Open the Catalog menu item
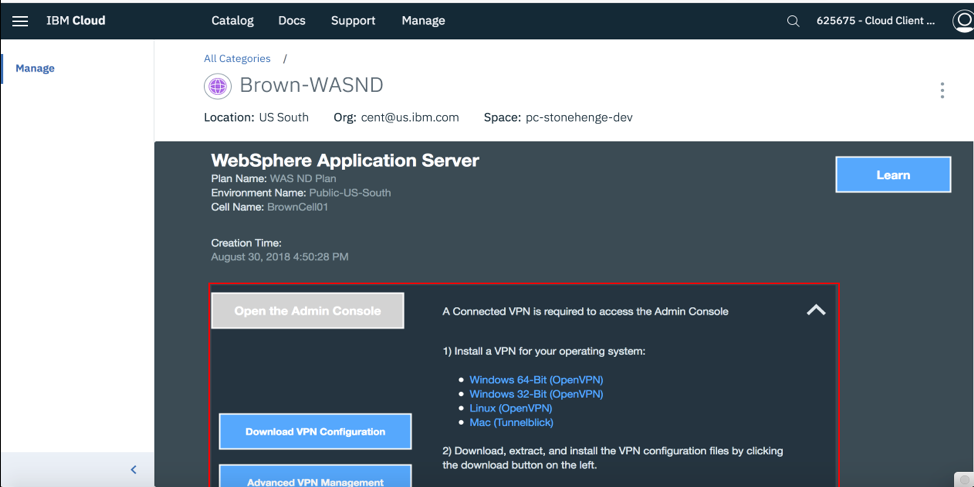Screen dimensions: 974x487 [x=232, y=21]
